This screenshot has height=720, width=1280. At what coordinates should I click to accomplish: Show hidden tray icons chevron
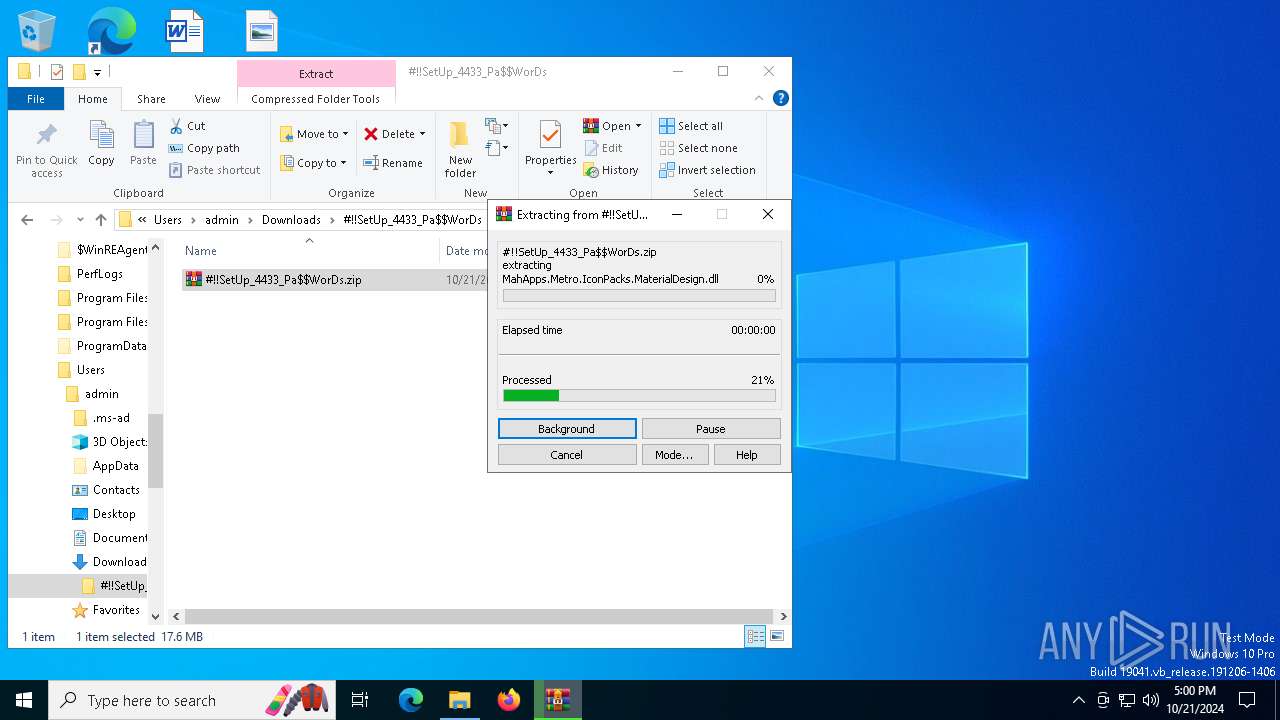click(1078, 700)
